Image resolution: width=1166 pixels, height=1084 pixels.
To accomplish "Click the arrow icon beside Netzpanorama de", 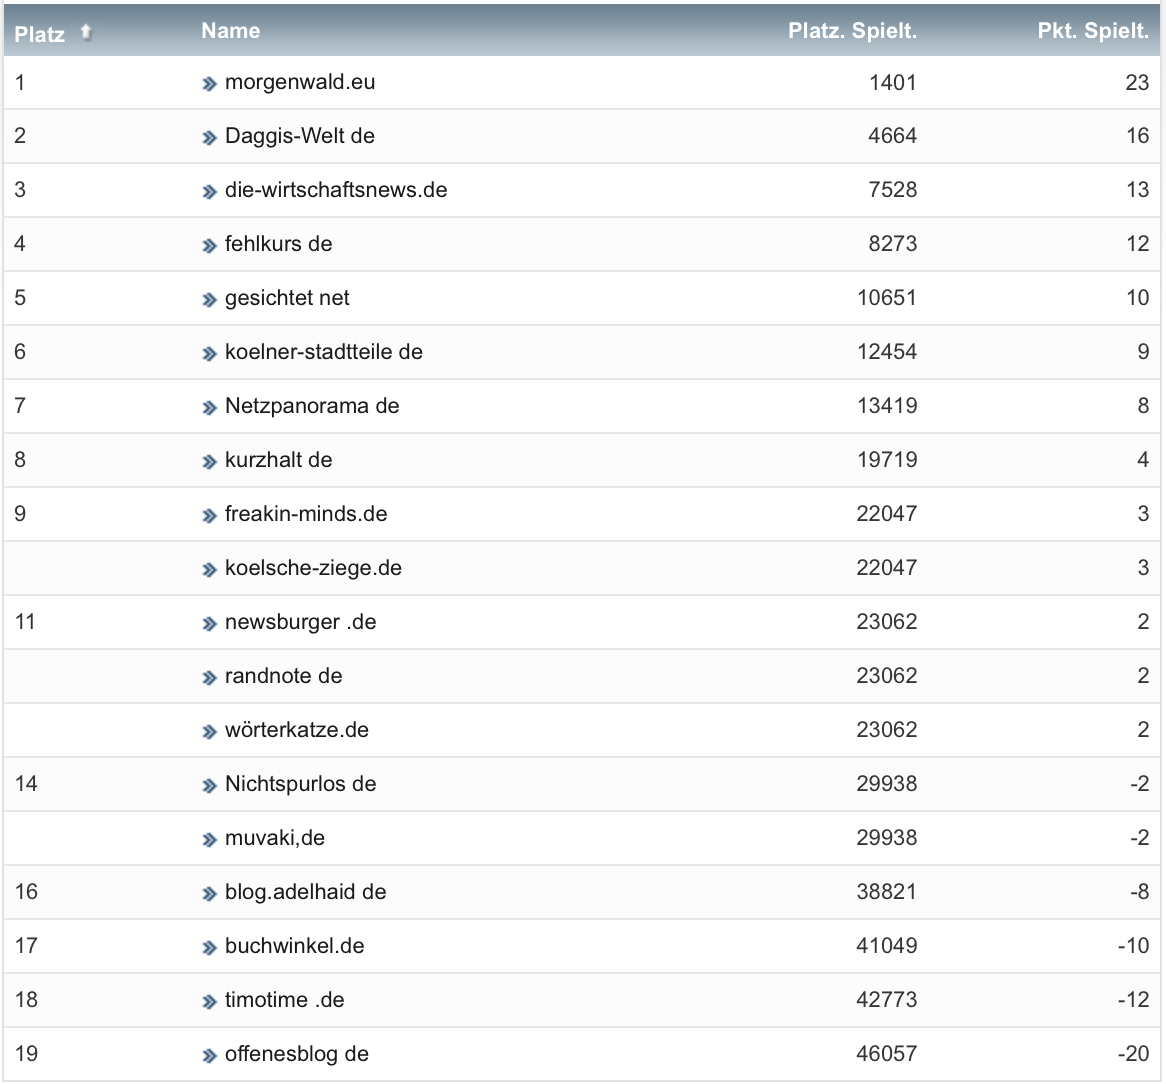I will click(x=209, y=408).
